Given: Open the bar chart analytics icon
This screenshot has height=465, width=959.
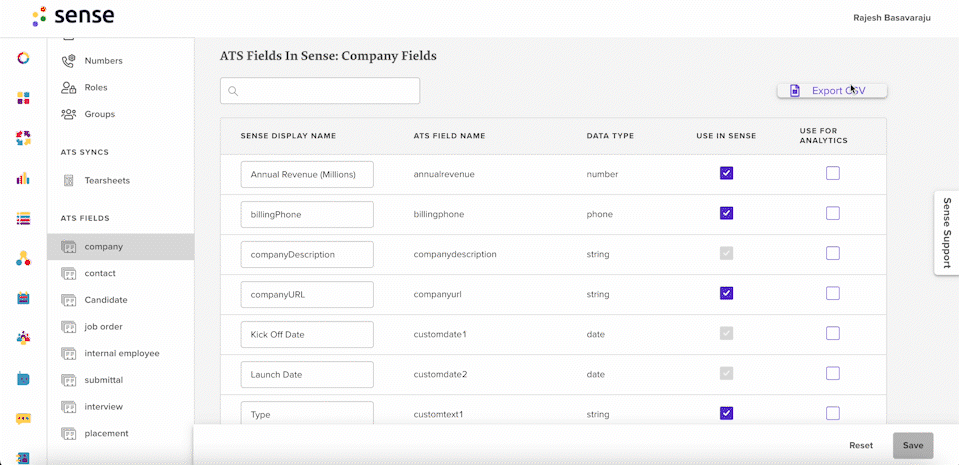Looking at the screenshot, I should (x=23, y=179).
